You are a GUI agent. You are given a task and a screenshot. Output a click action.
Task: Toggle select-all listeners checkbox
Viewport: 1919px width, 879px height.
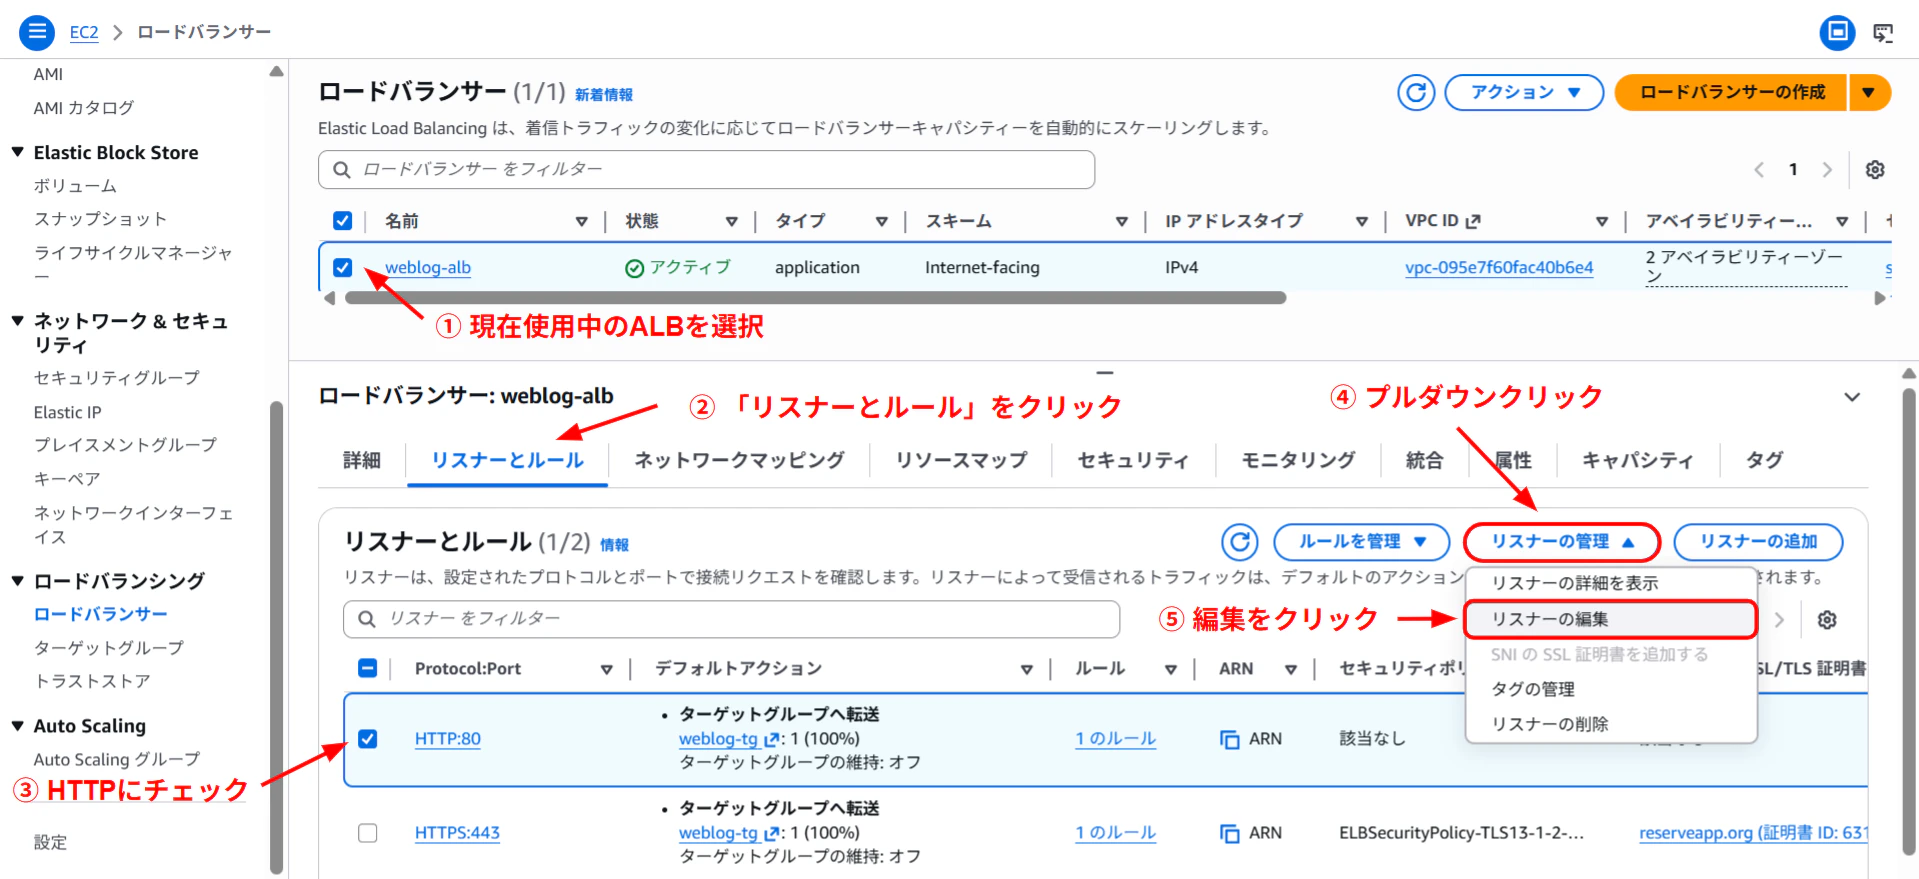pyautogui.click(x=368, y=668)
